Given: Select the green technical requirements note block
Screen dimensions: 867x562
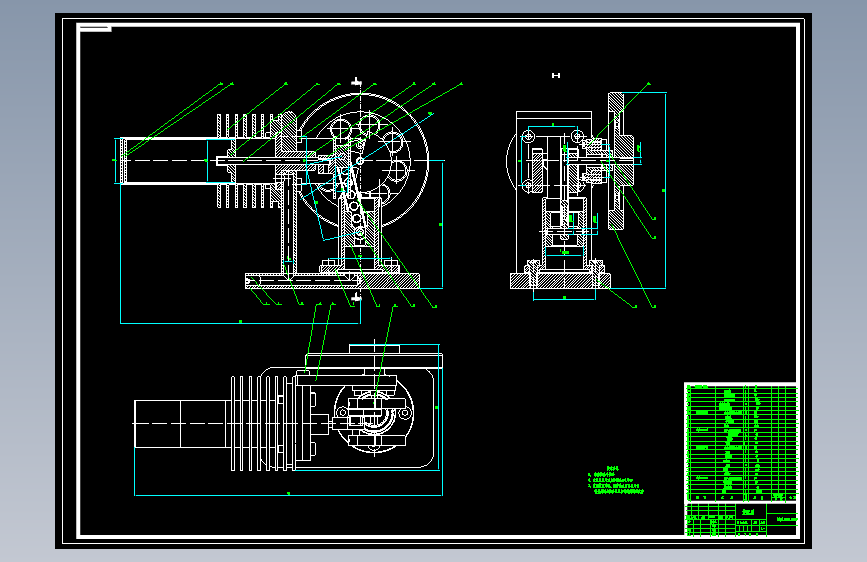Looking at the screenshot, I should [615, 481].
